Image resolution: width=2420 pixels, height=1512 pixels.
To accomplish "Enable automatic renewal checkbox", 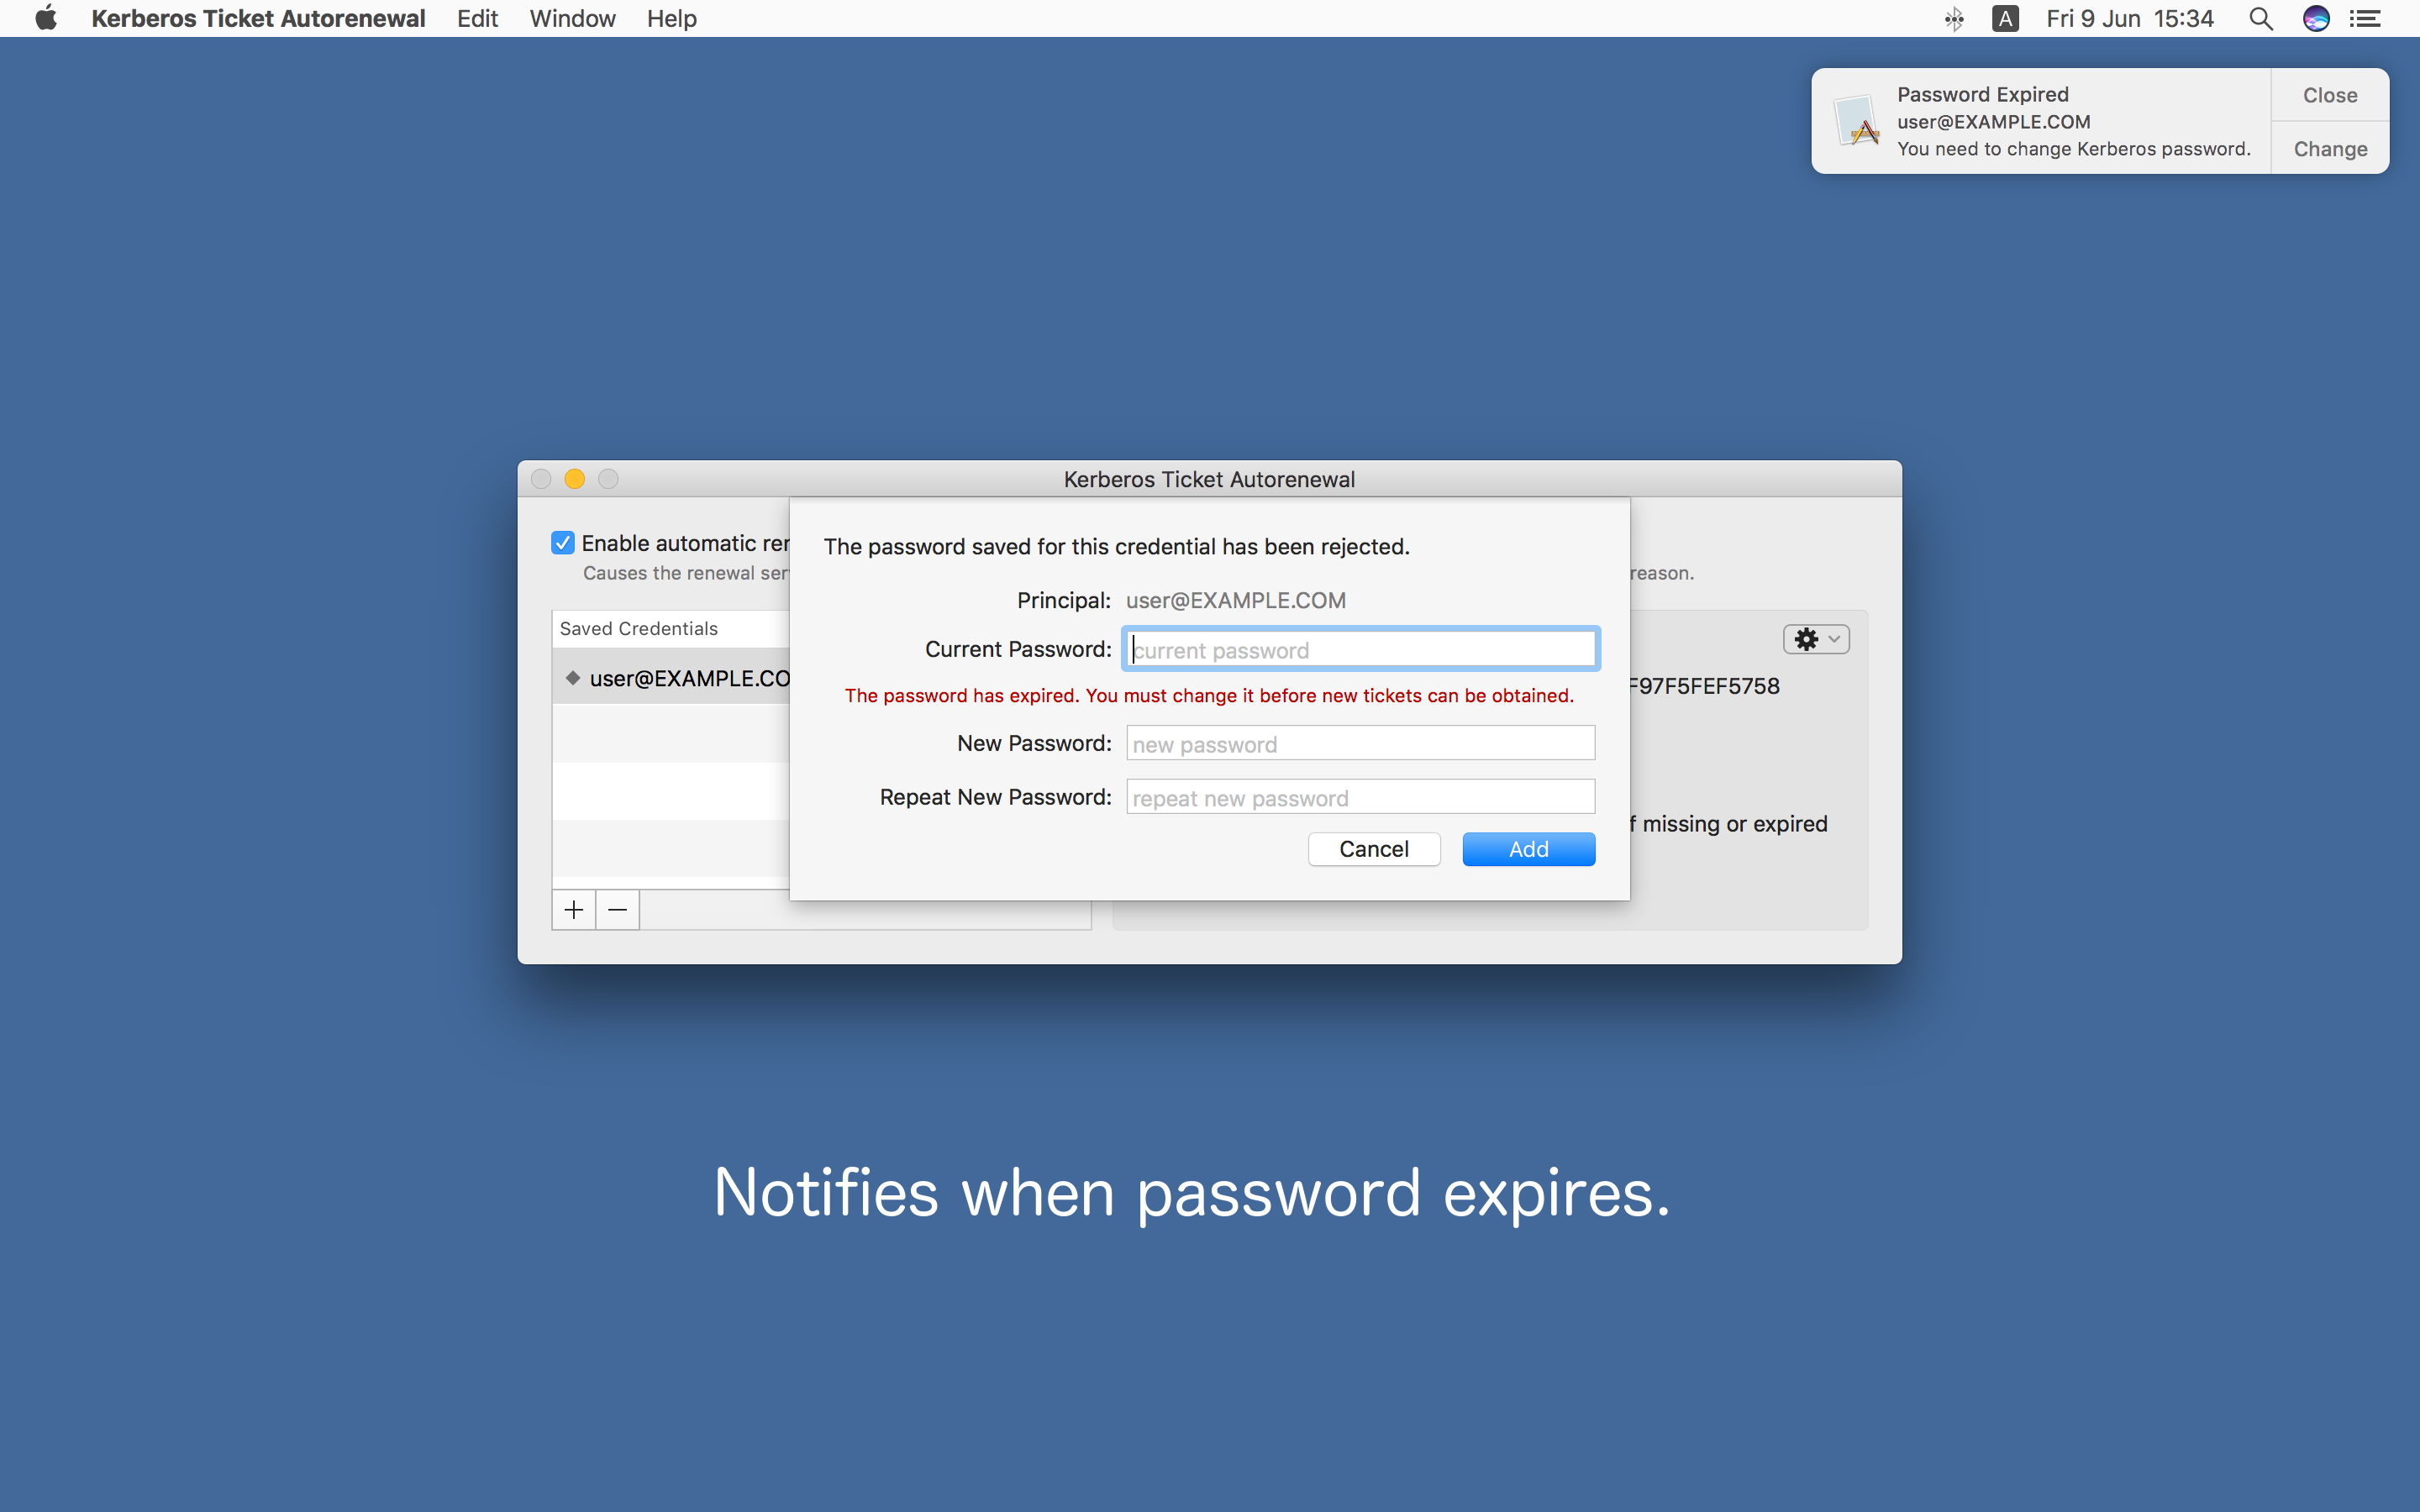I will coord(563,542).
